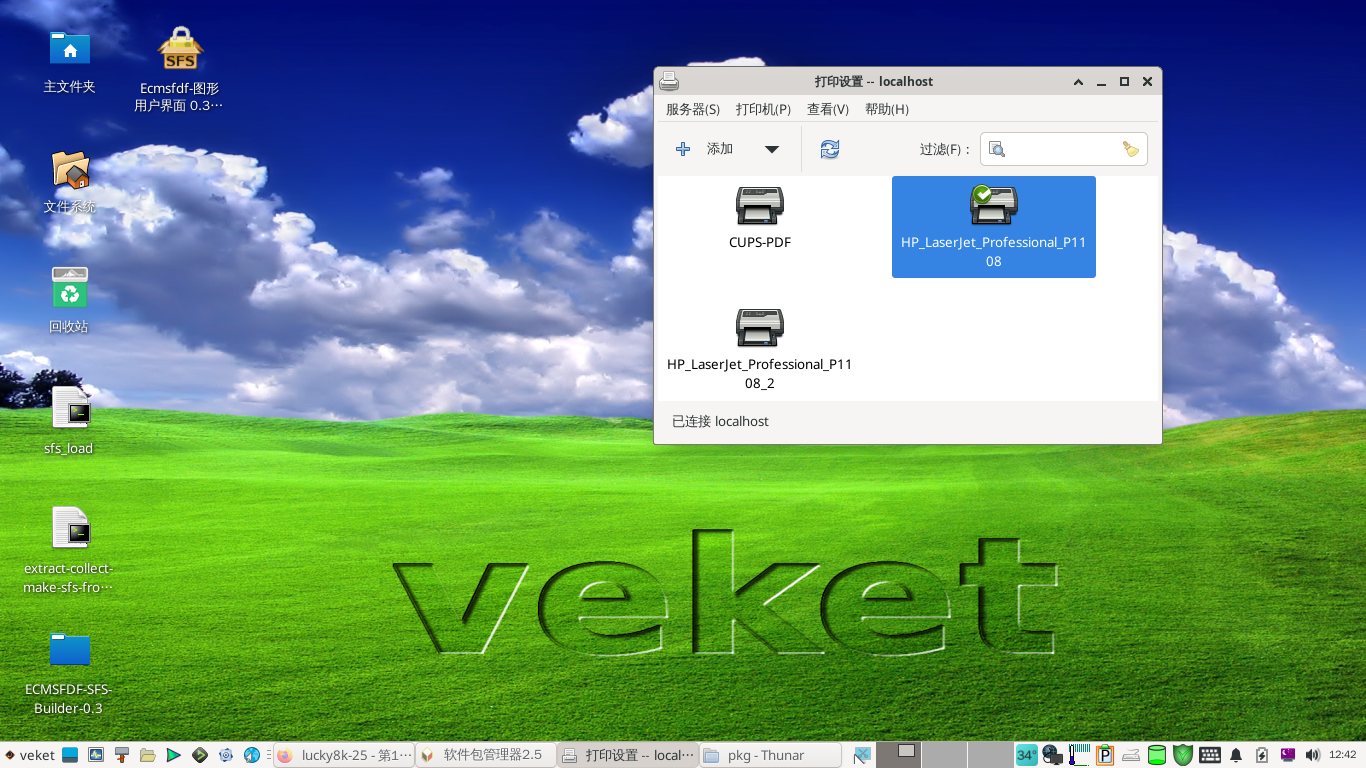Click the scanner tray icon
The width and height of the screenshot is (1366, 768).
tap(1131, 755)
